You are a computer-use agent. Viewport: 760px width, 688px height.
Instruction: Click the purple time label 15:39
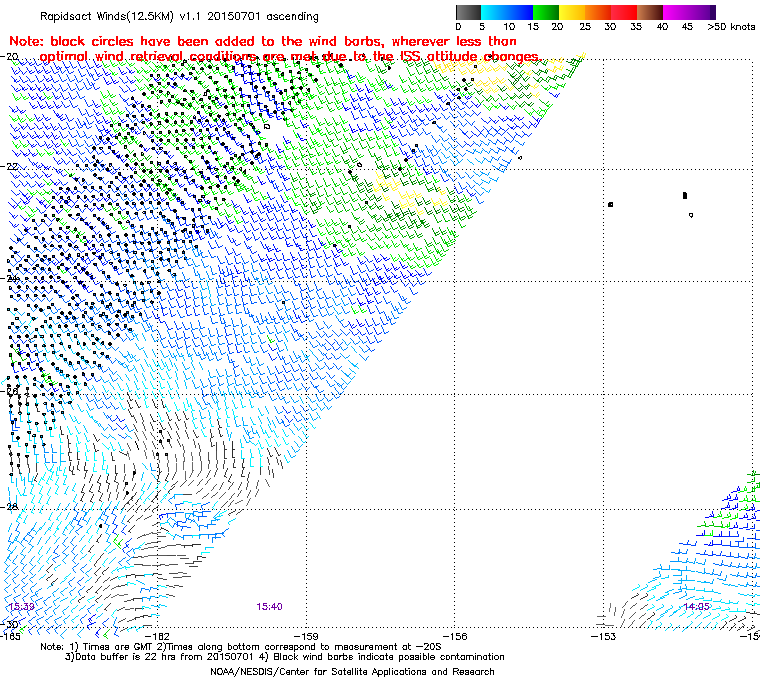click(21, 607)
